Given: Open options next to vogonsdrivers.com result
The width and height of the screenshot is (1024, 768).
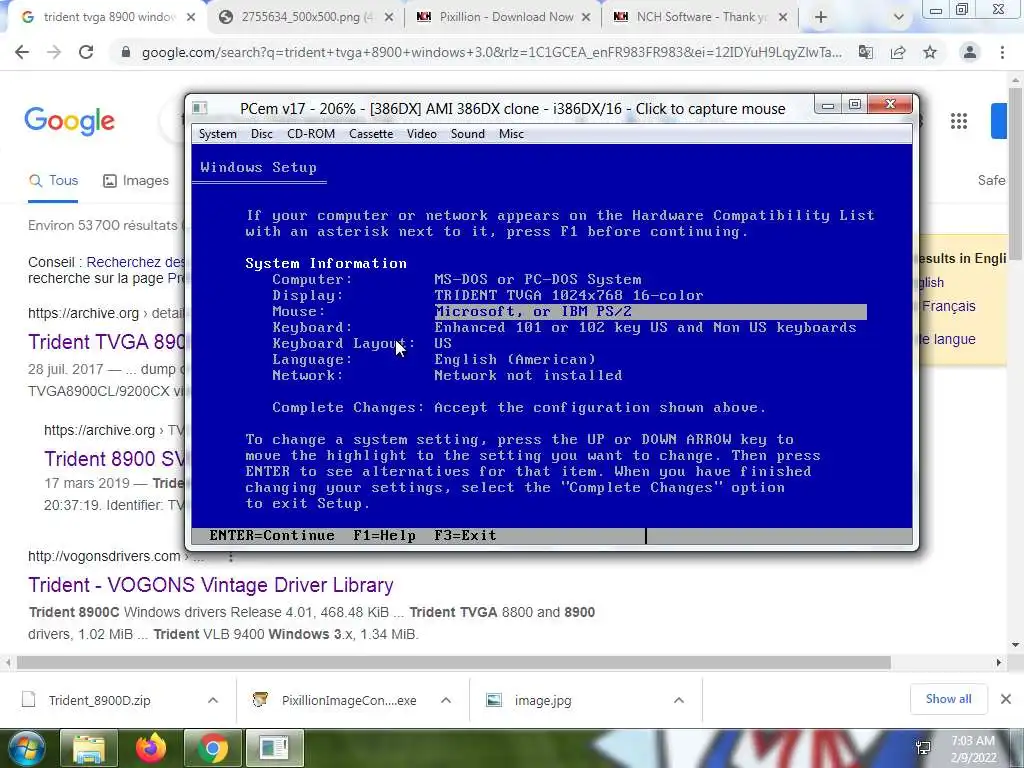Looking at the screenshot, I should click(x=231, y=557).
